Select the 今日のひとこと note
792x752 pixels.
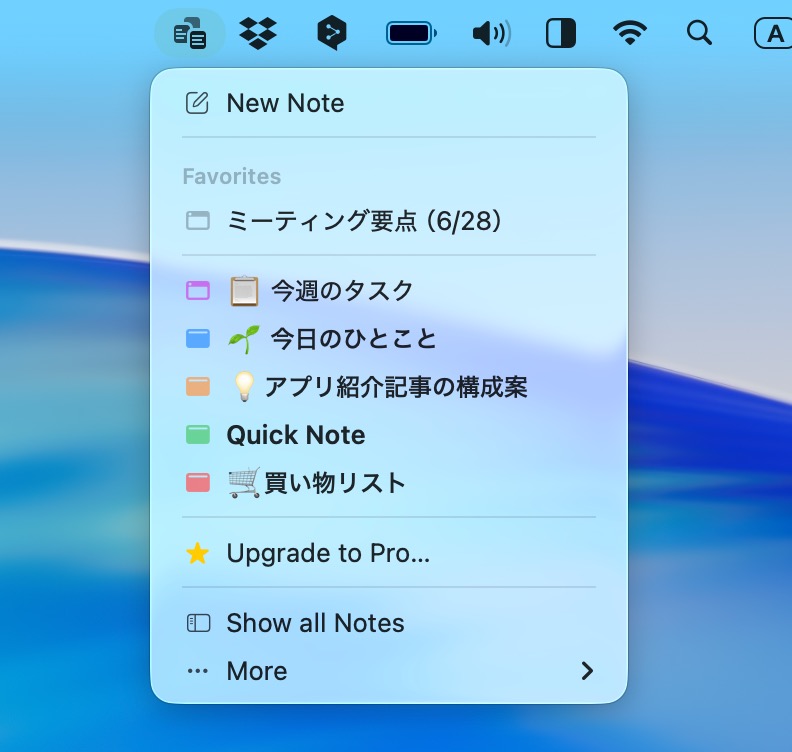pyautogui.click(x=353, y=339)
